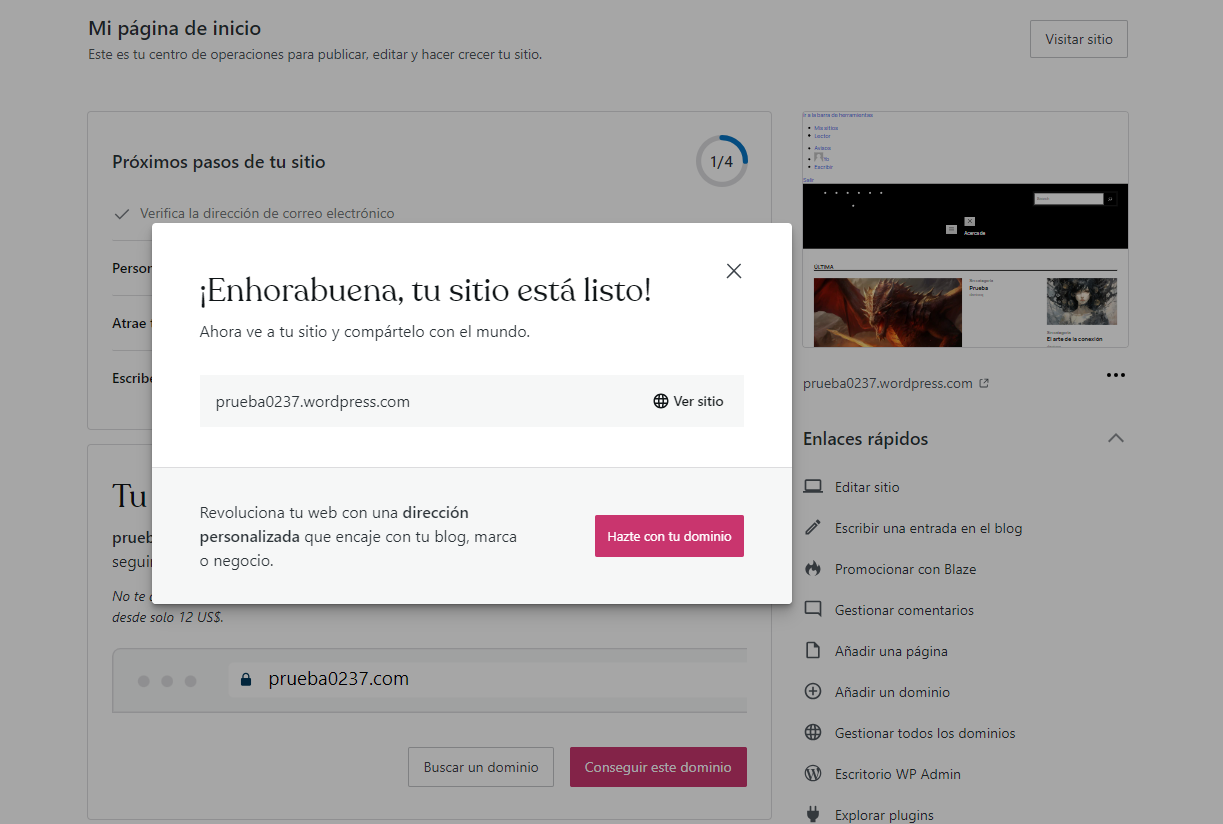Close the congratulations dialog with the X
Viewport: 1223px width, 824px height.
[734, 271]
